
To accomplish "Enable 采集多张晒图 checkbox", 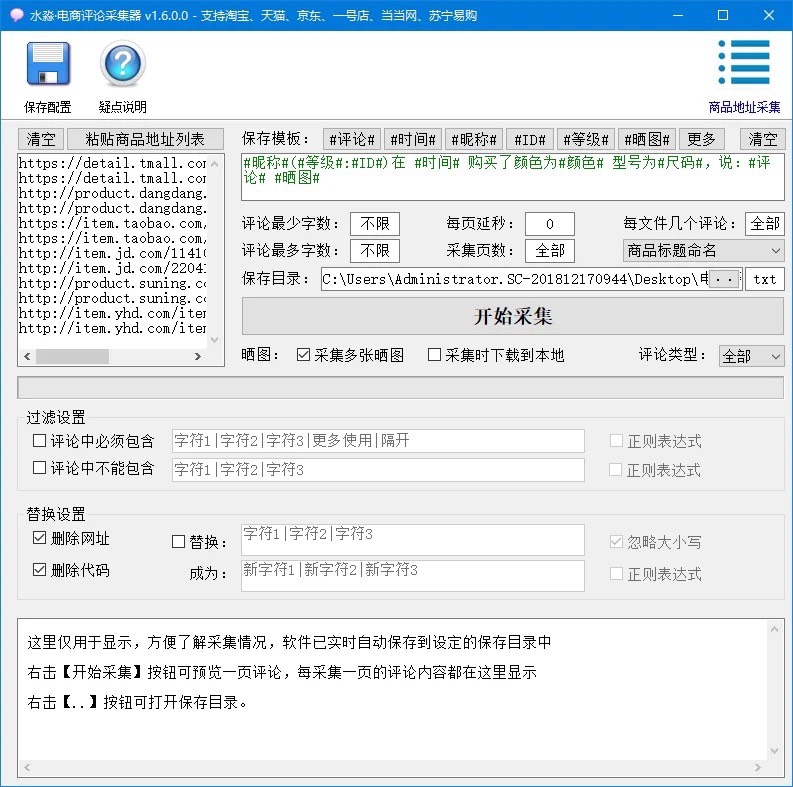I will coord(304,355).
